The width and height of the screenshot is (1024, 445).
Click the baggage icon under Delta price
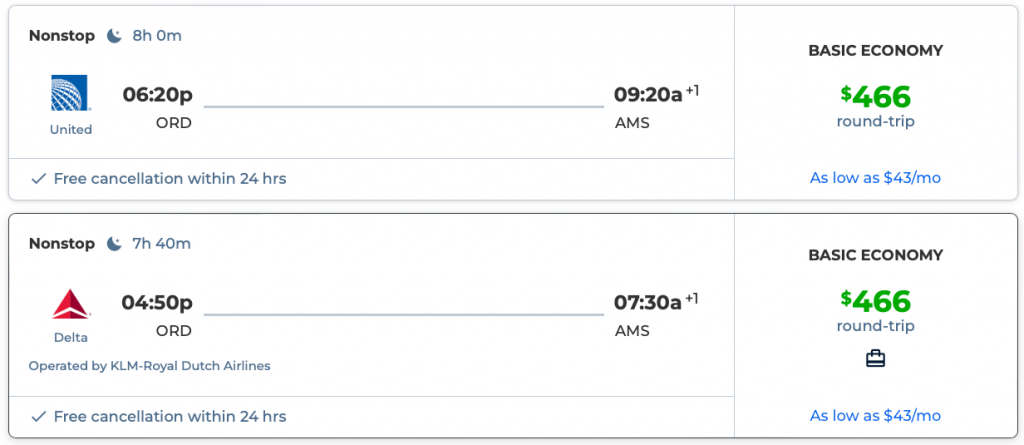[875, 358]
